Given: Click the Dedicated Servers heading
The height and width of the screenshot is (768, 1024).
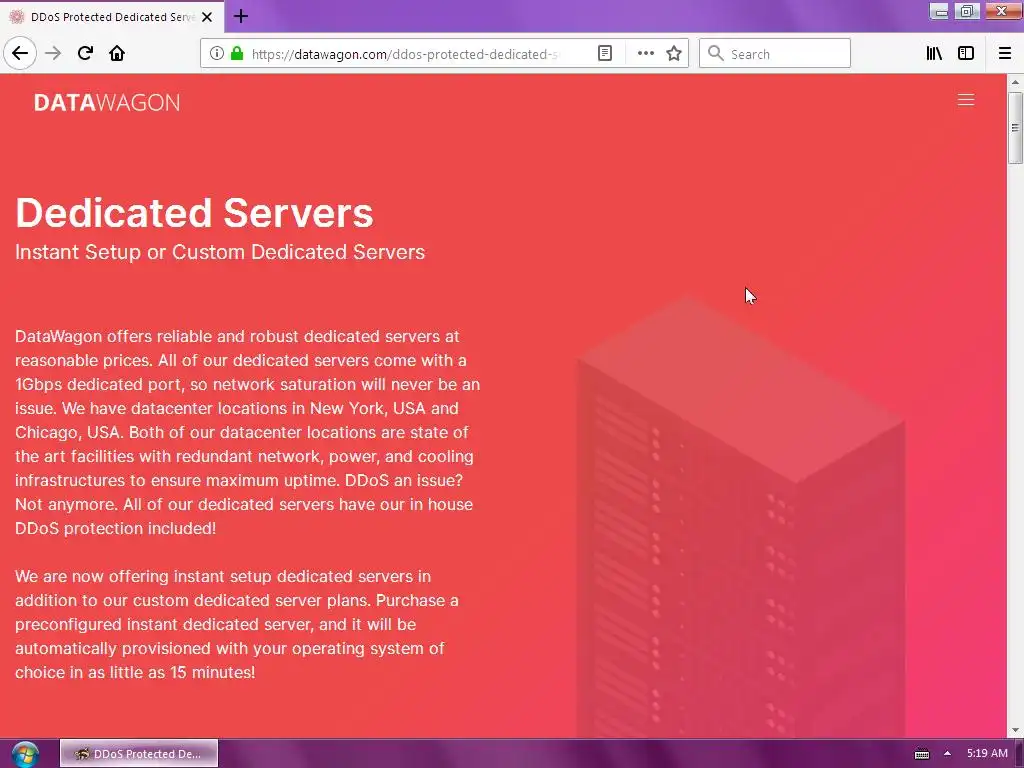Looking at the screenshot, I should [x=194, y=213].
